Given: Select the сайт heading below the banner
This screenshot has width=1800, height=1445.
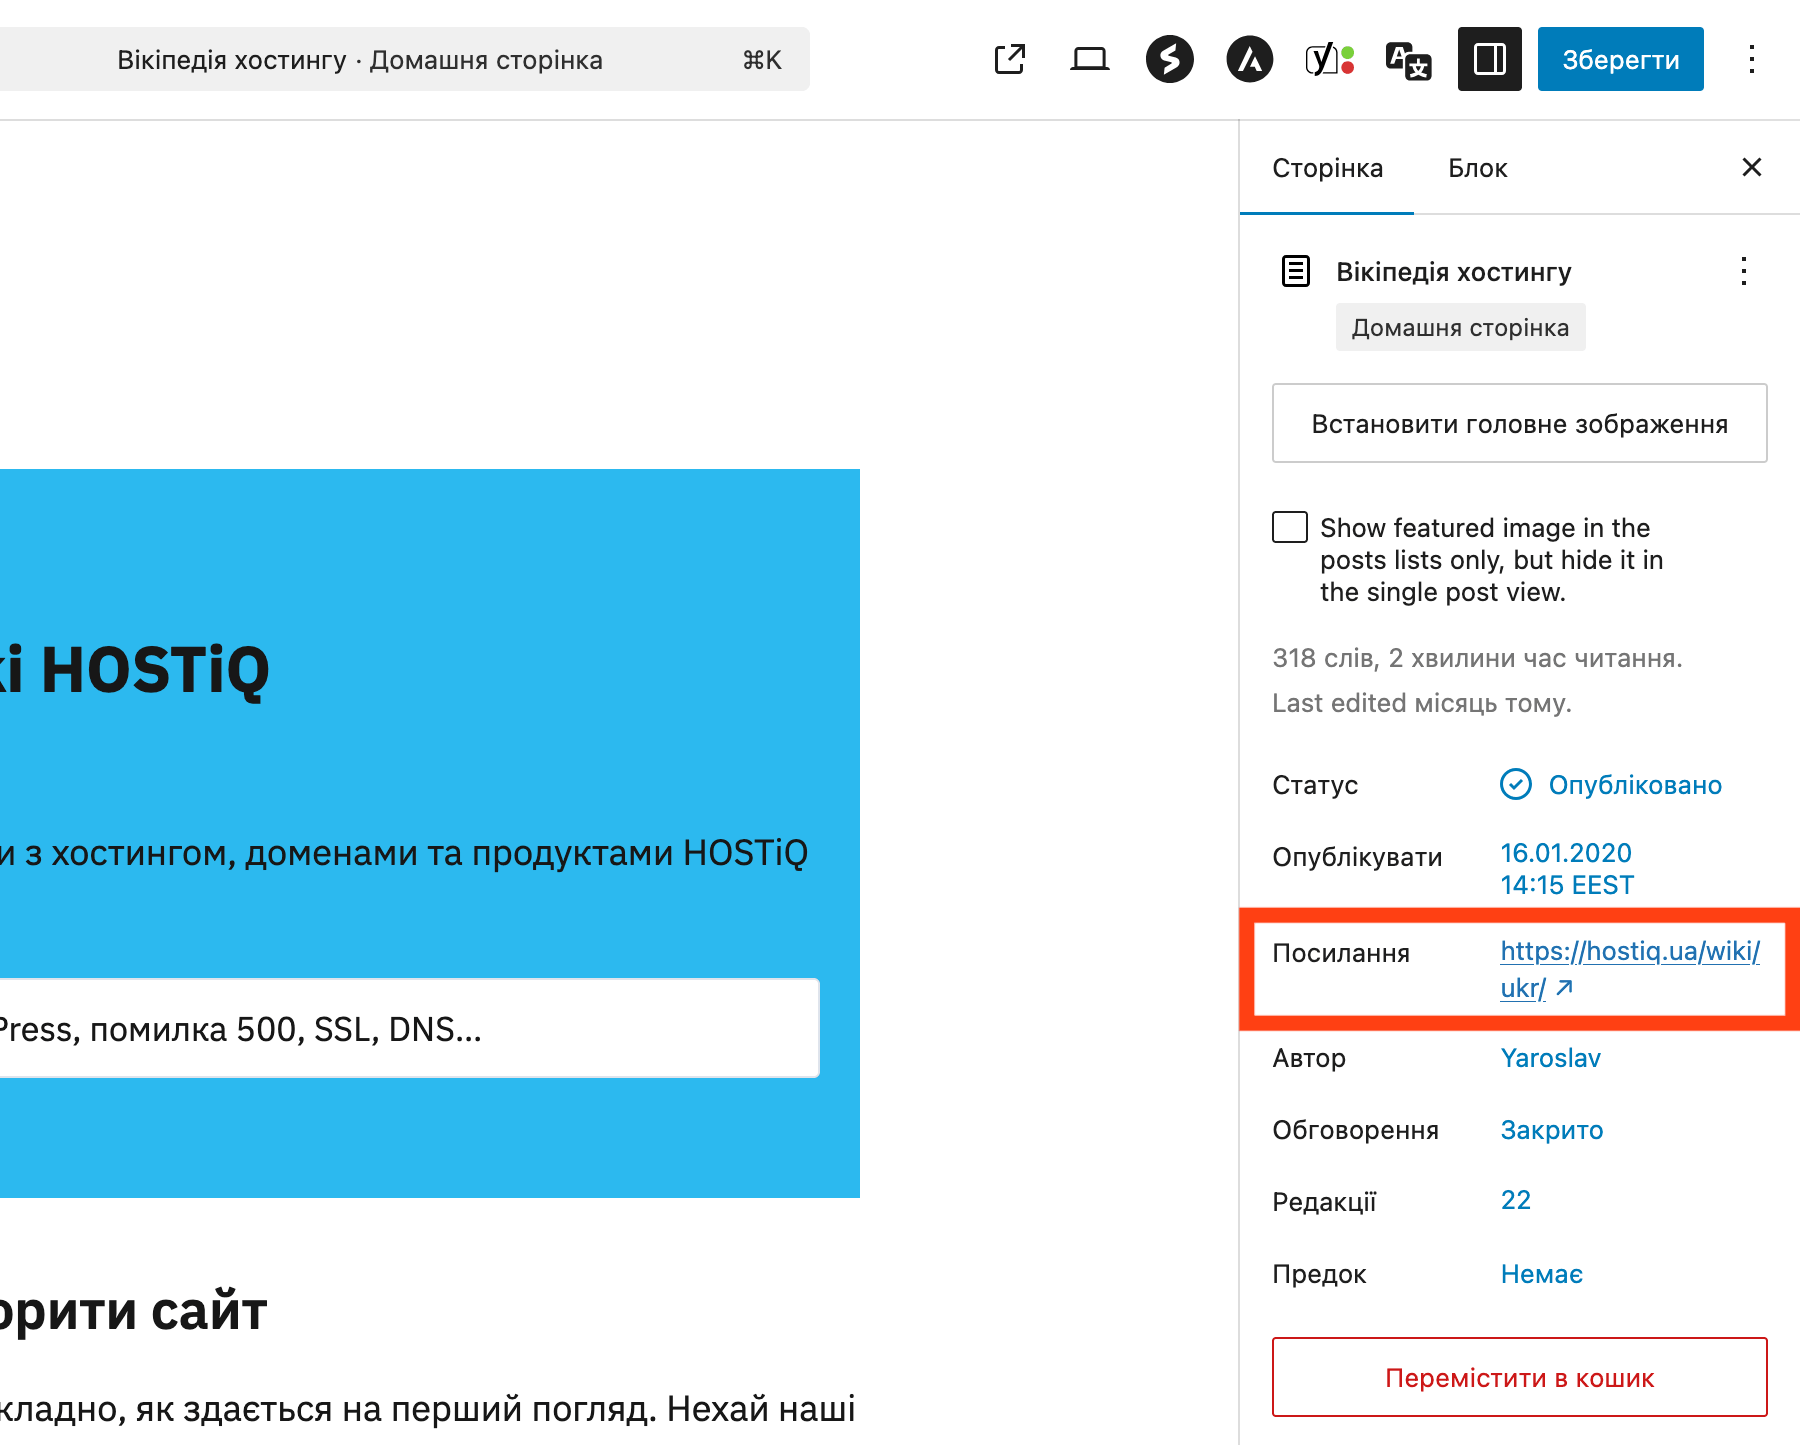Looking at the screenshot, I should 134,1311.
